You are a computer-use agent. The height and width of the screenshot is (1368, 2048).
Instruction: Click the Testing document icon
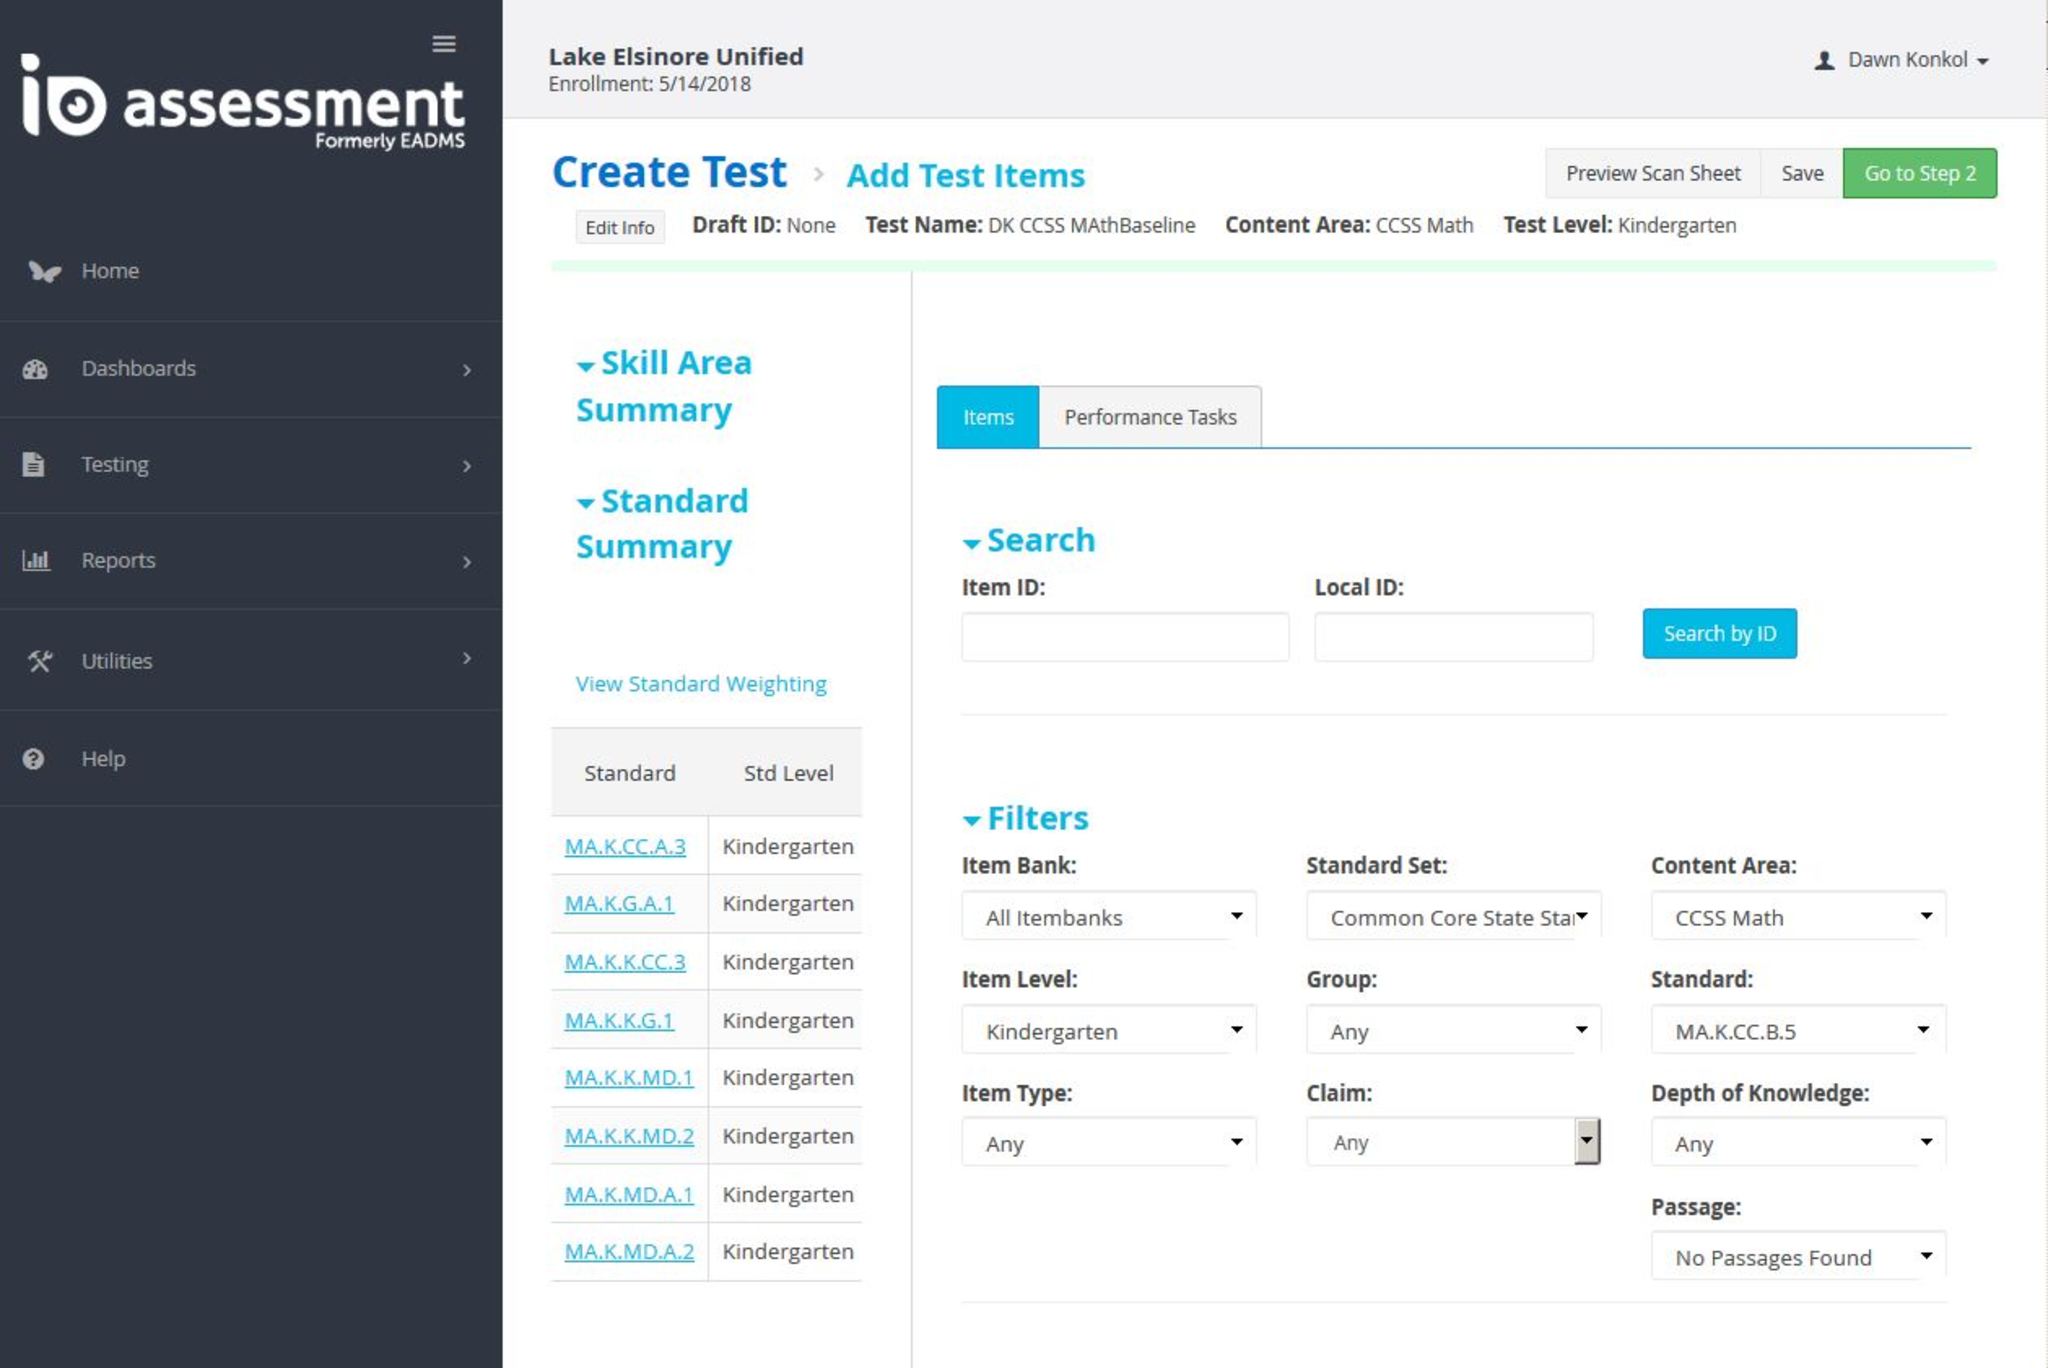click(x=34, y=465)
